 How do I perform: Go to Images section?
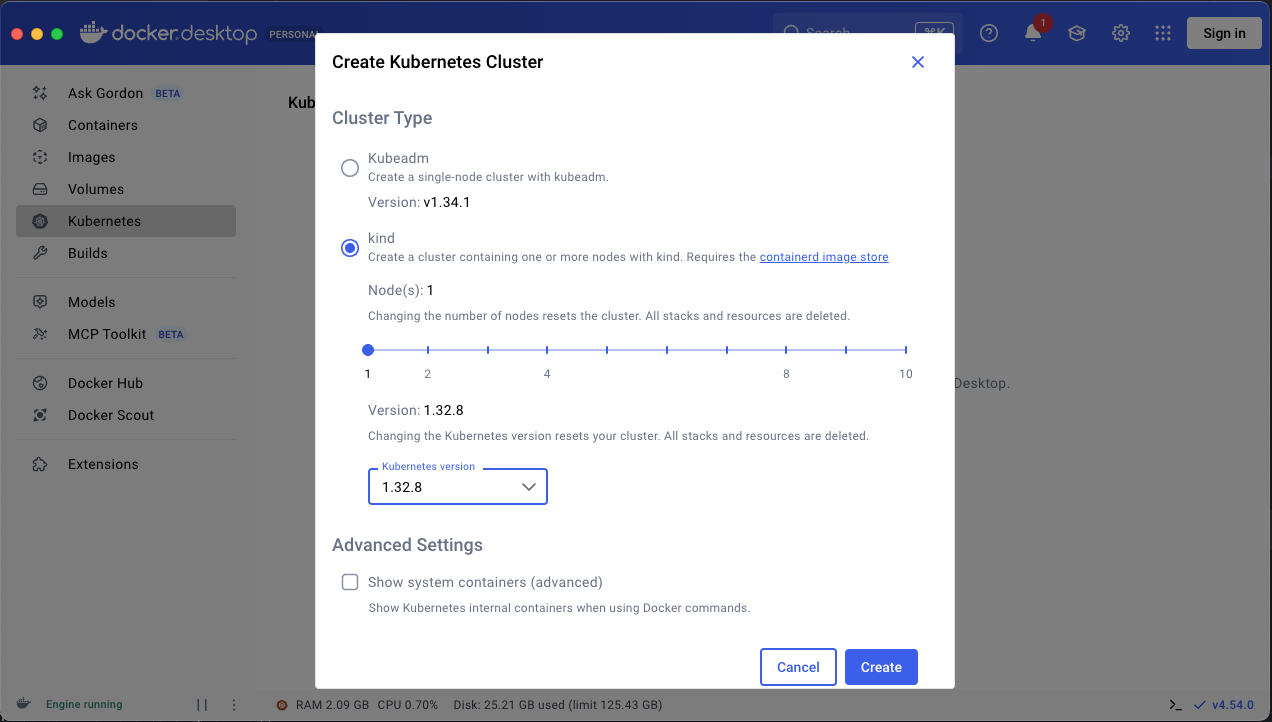[x=126, y=157]
